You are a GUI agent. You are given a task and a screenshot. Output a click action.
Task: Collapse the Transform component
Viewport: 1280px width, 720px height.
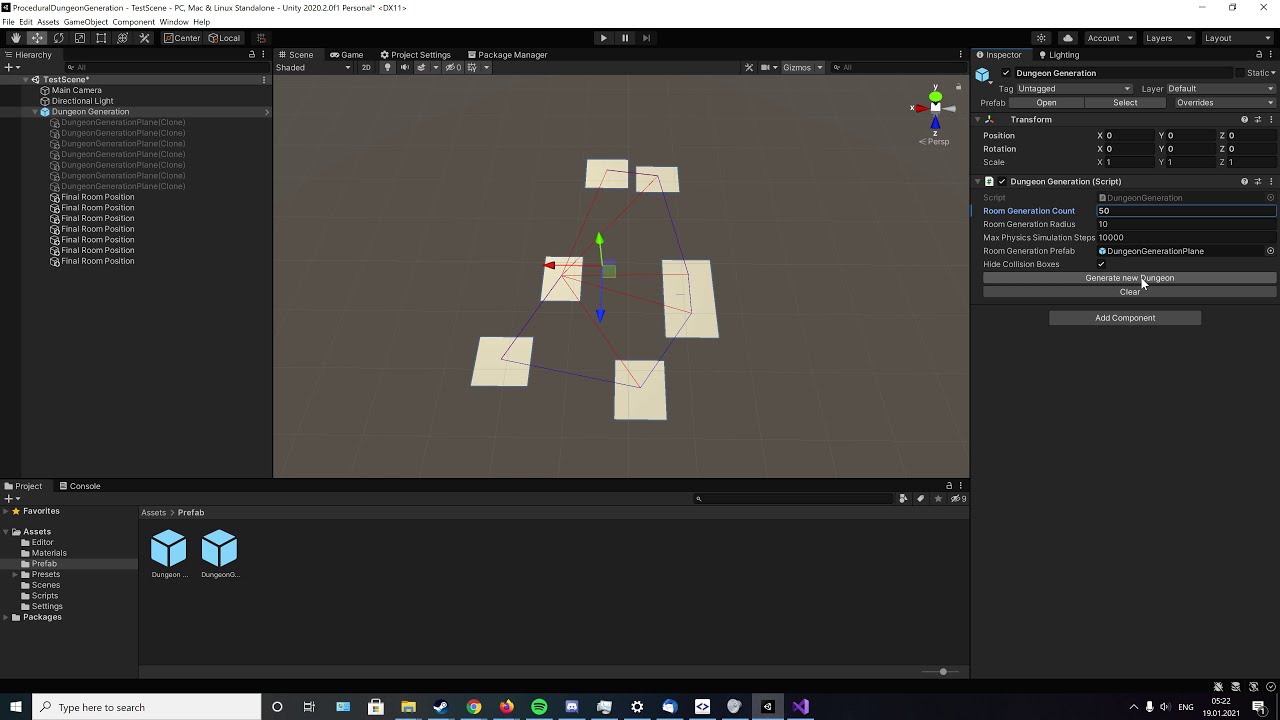(x=978, y=120)
